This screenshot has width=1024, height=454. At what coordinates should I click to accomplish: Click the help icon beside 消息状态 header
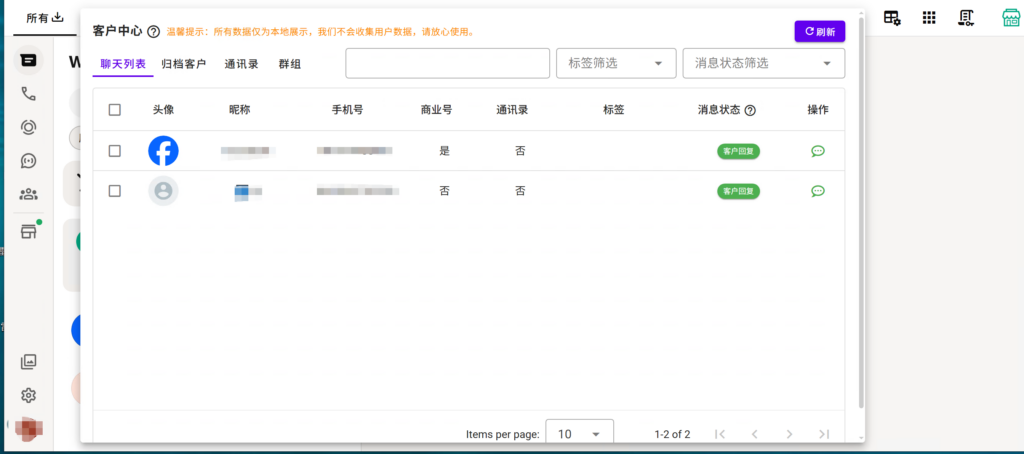tap(750, 110)
